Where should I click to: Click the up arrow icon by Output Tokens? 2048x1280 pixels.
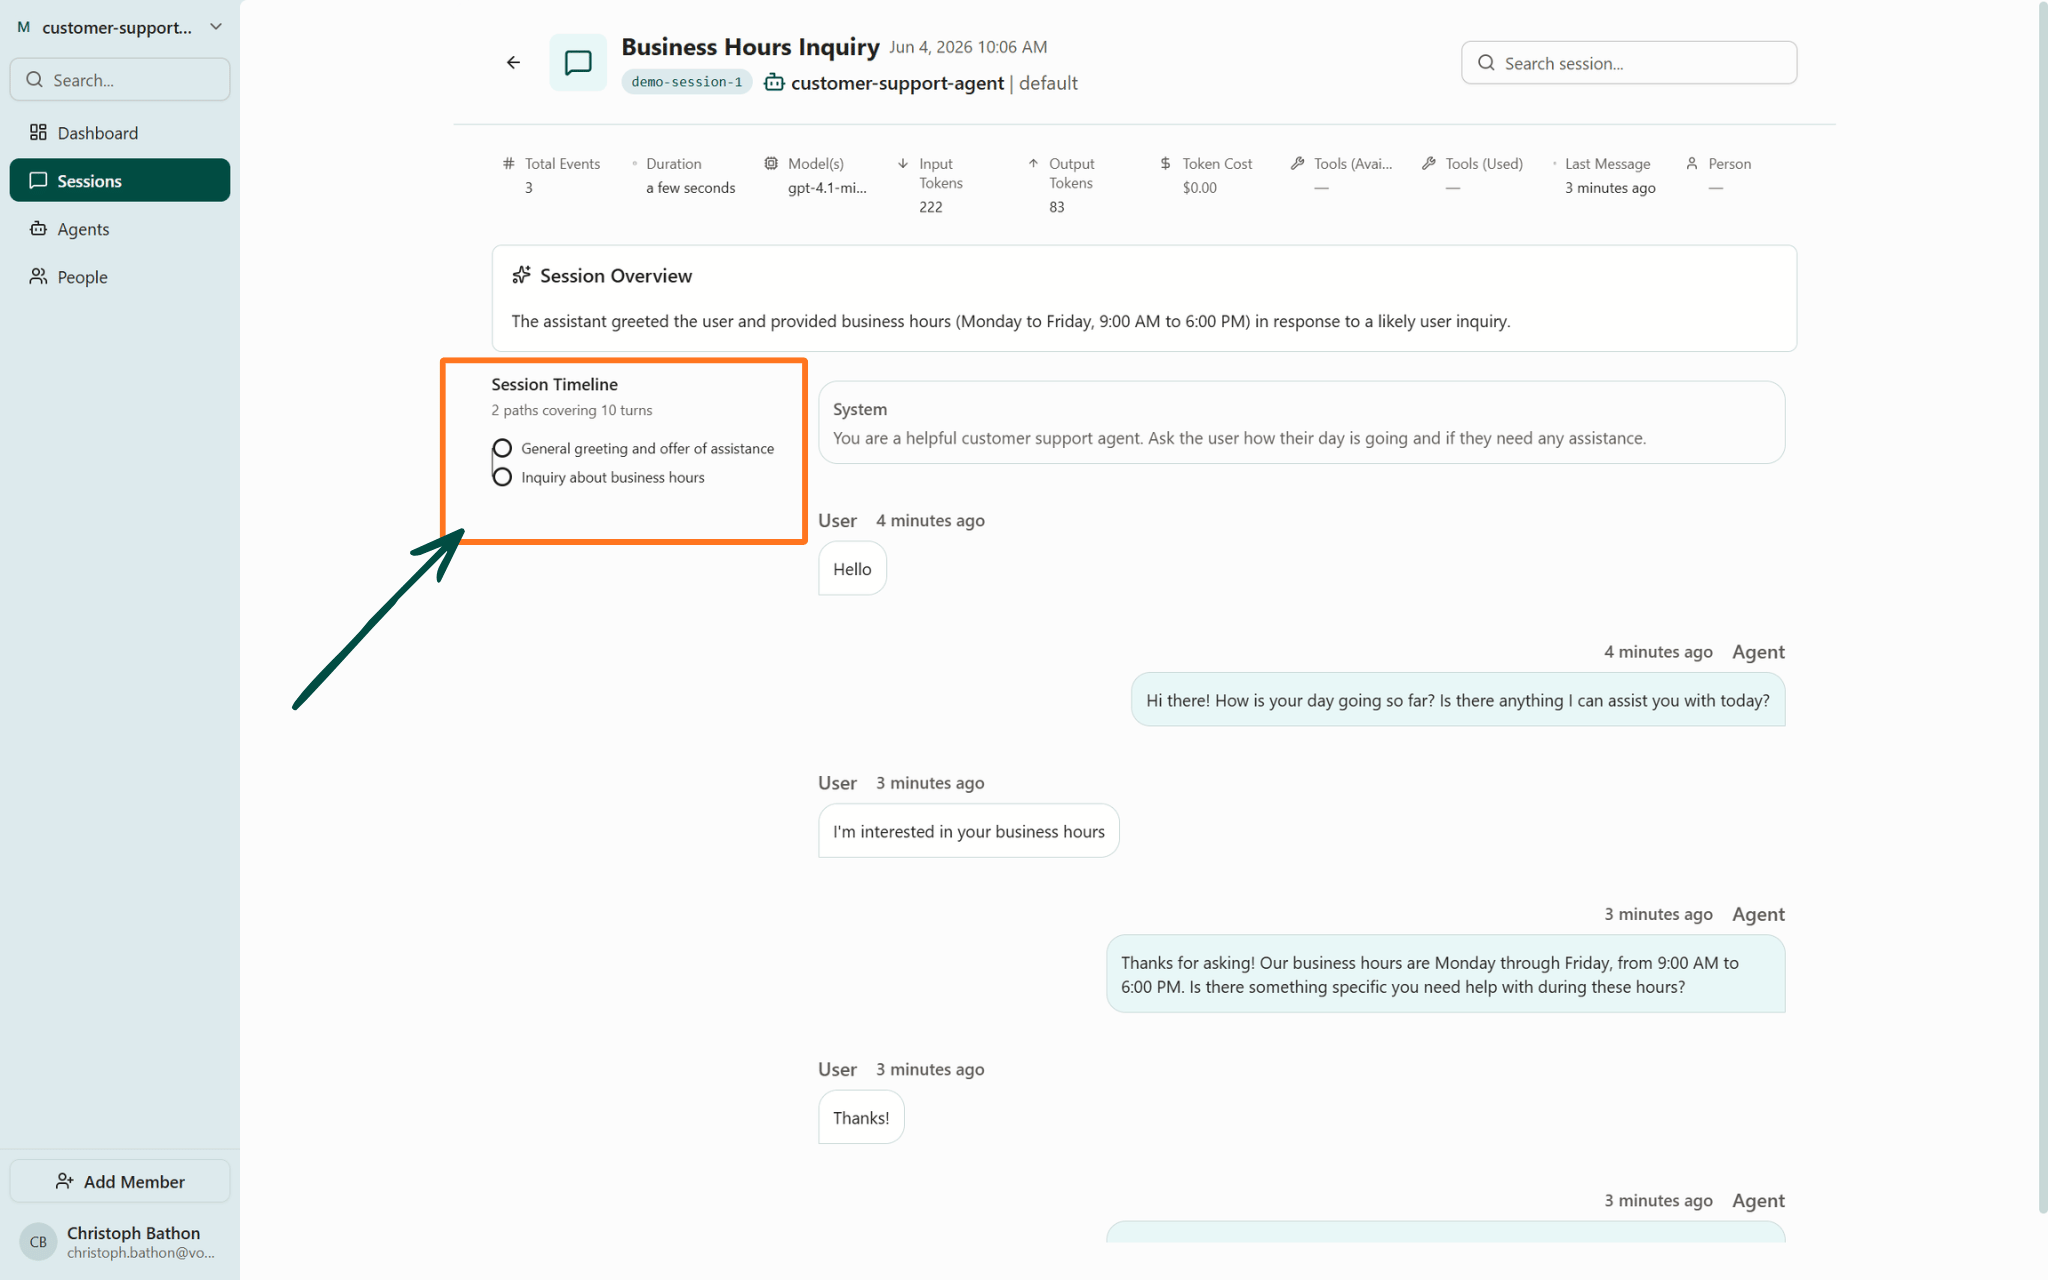click(1033, 163)
